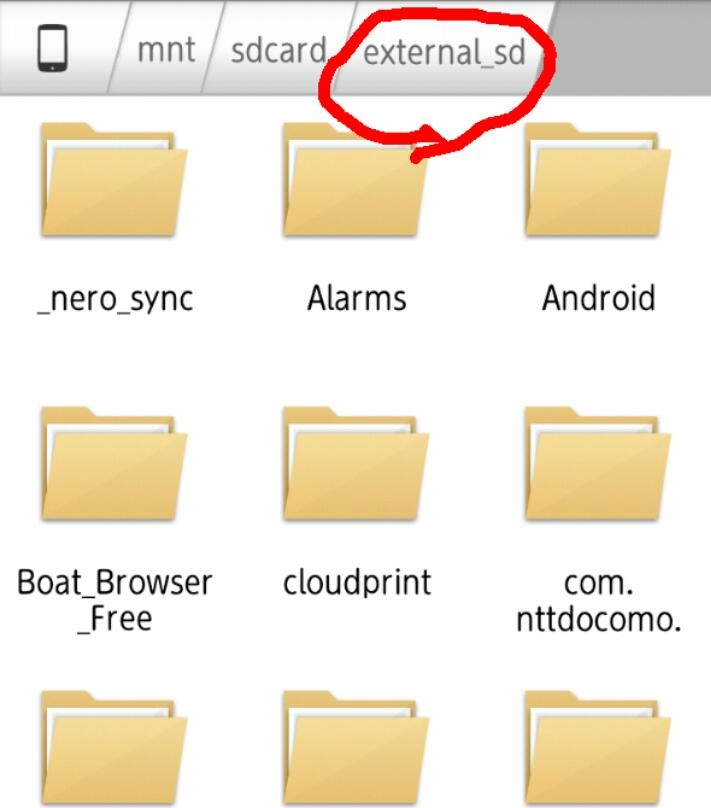Image resolution: width=711 pixels, height=808 pixels.
Task: Open the unlabeled folder below cloudprint
Action: click(x=356, y=749)
